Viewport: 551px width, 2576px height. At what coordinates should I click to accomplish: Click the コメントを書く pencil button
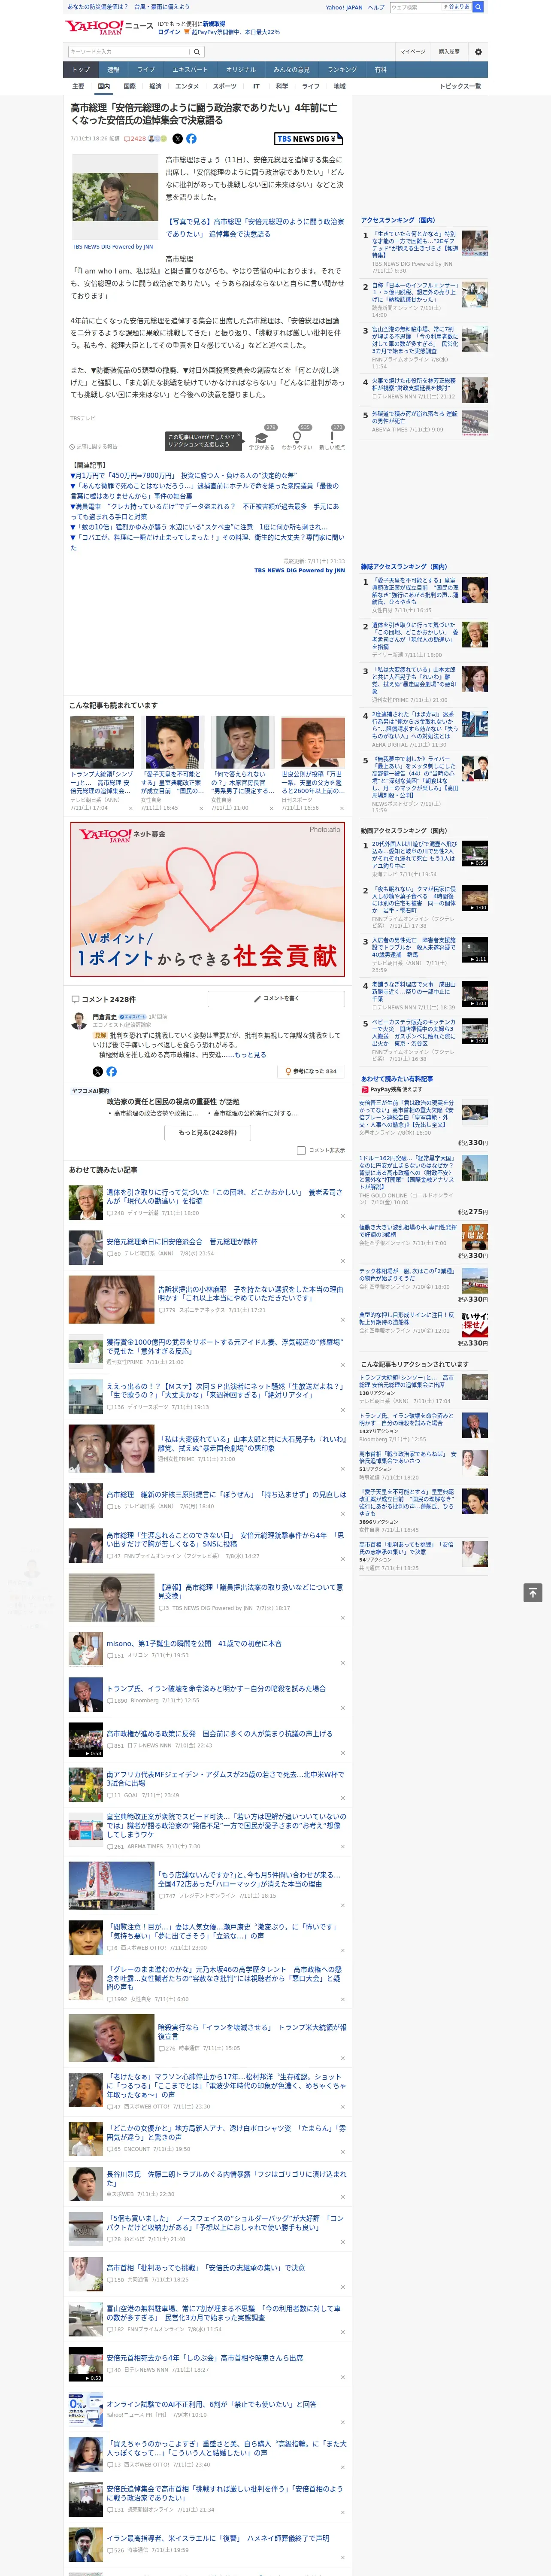[x=276, y=998]
